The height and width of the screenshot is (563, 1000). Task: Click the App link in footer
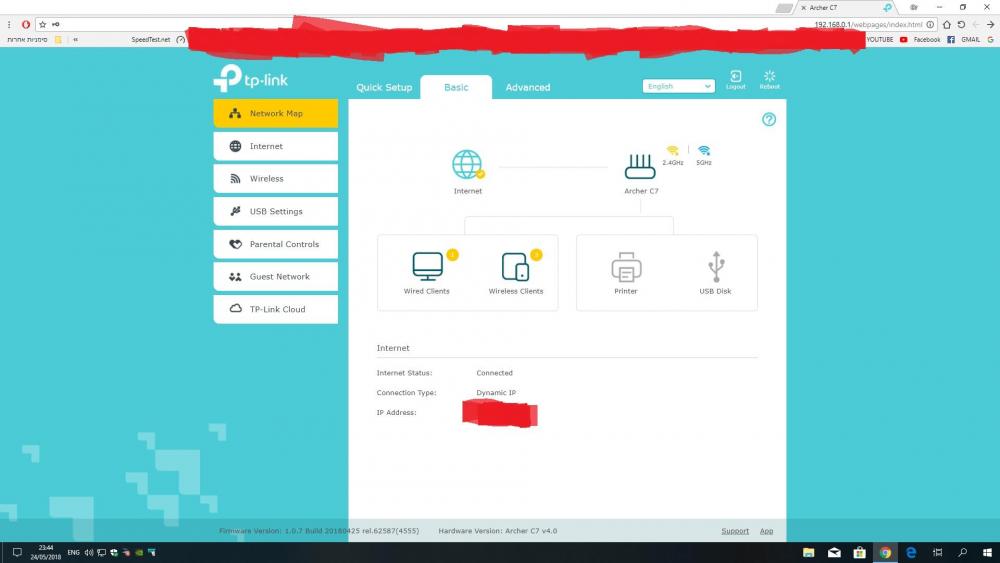(x=766, y=530)
